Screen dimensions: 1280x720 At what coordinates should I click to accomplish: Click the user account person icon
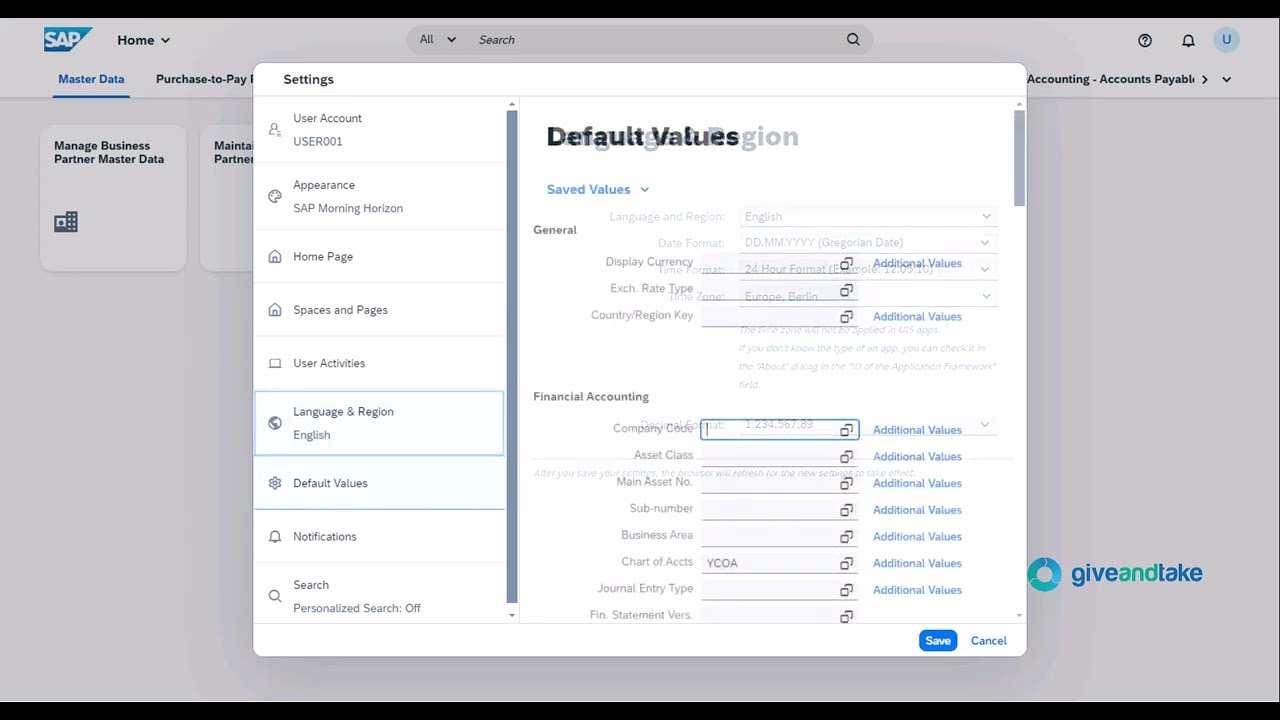coord(275,130)
